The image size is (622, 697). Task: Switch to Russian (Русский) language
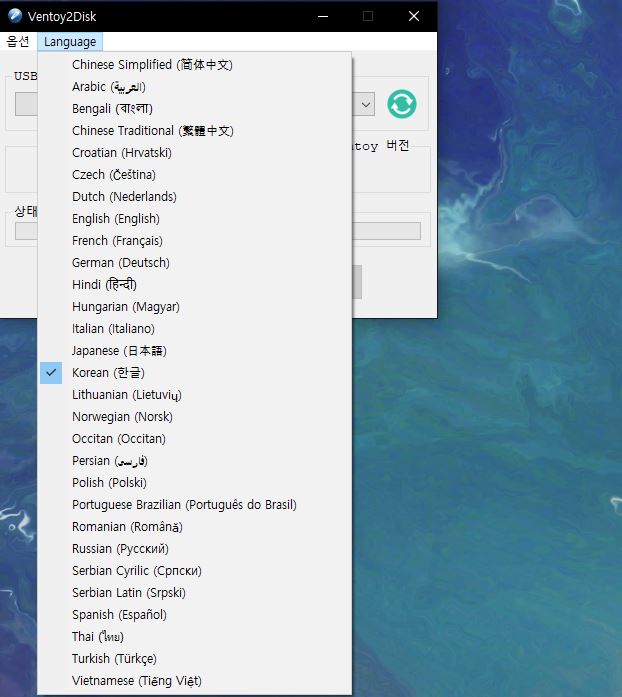click(195, 549)
